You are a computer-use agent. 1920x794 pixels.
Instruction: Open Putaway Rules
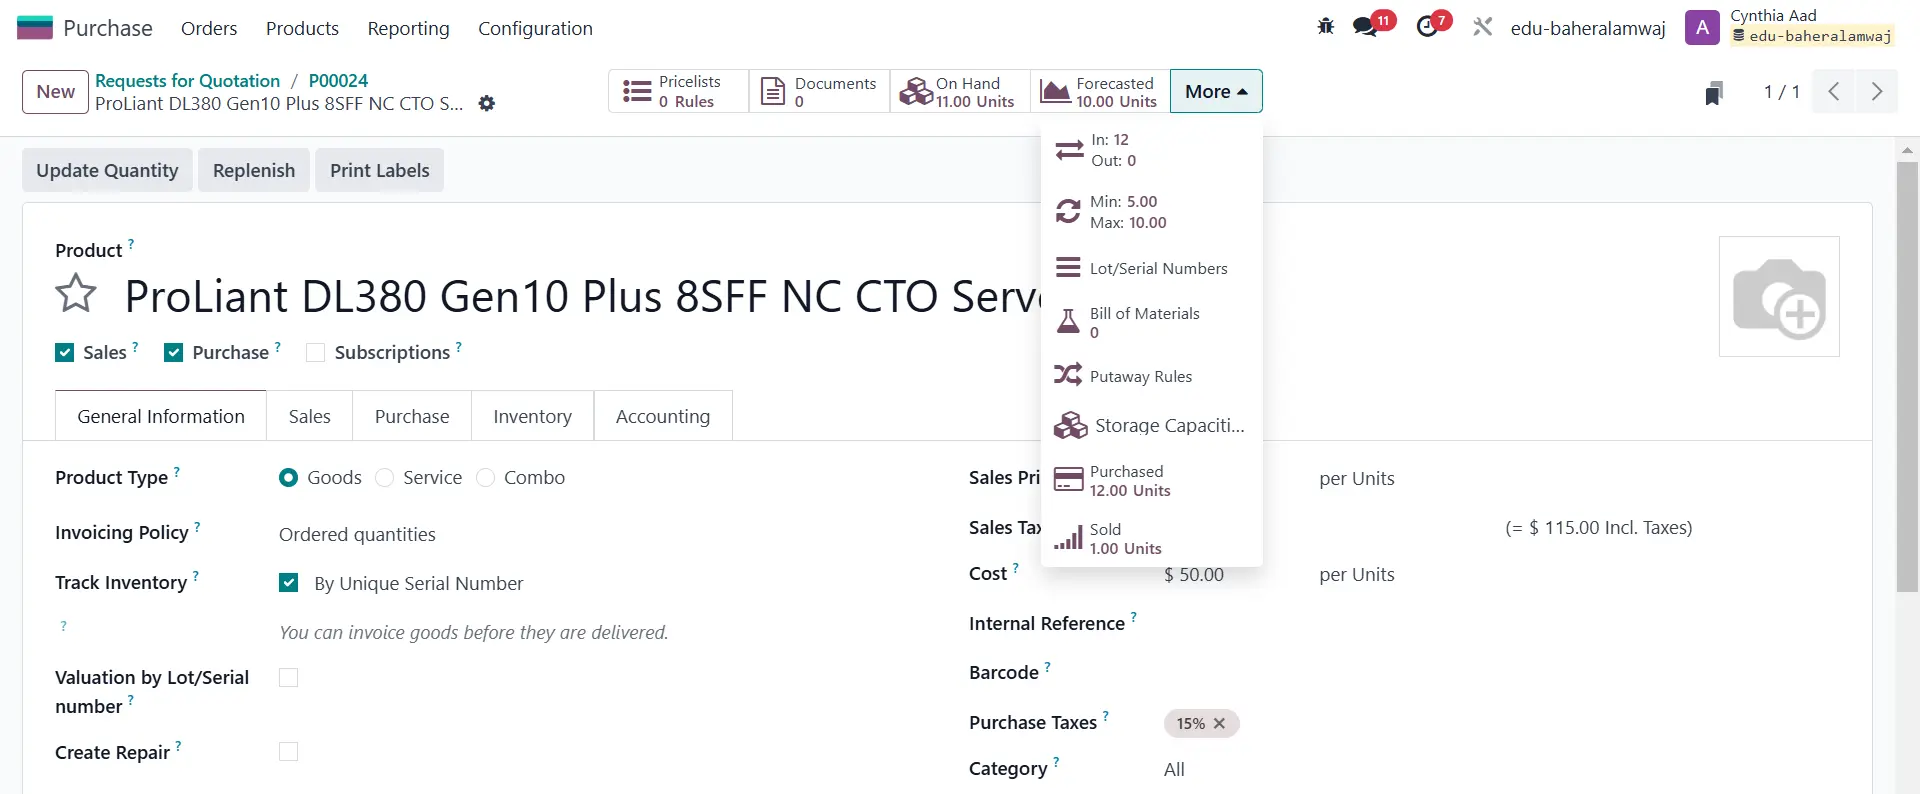(x=1151, y=376)
